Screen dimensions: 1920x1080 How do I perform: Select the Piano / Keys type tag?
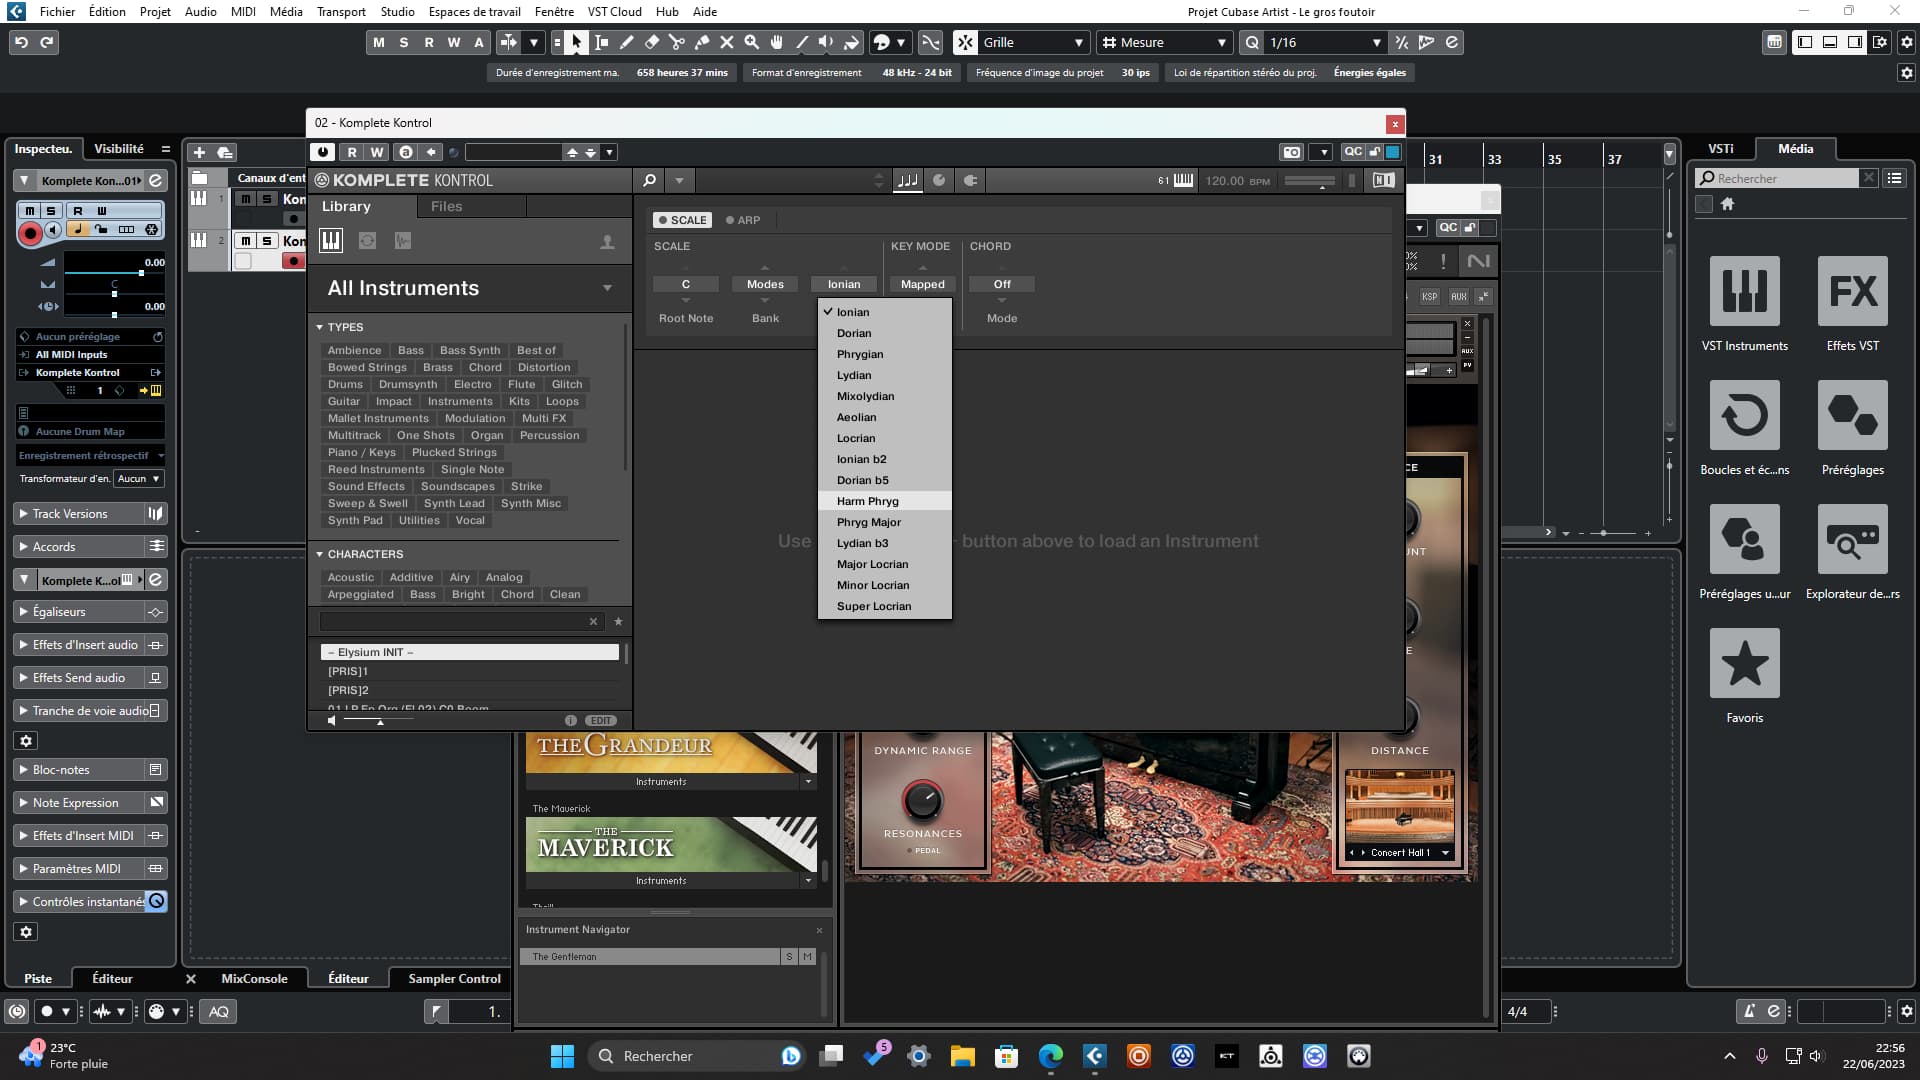(362, 452)
